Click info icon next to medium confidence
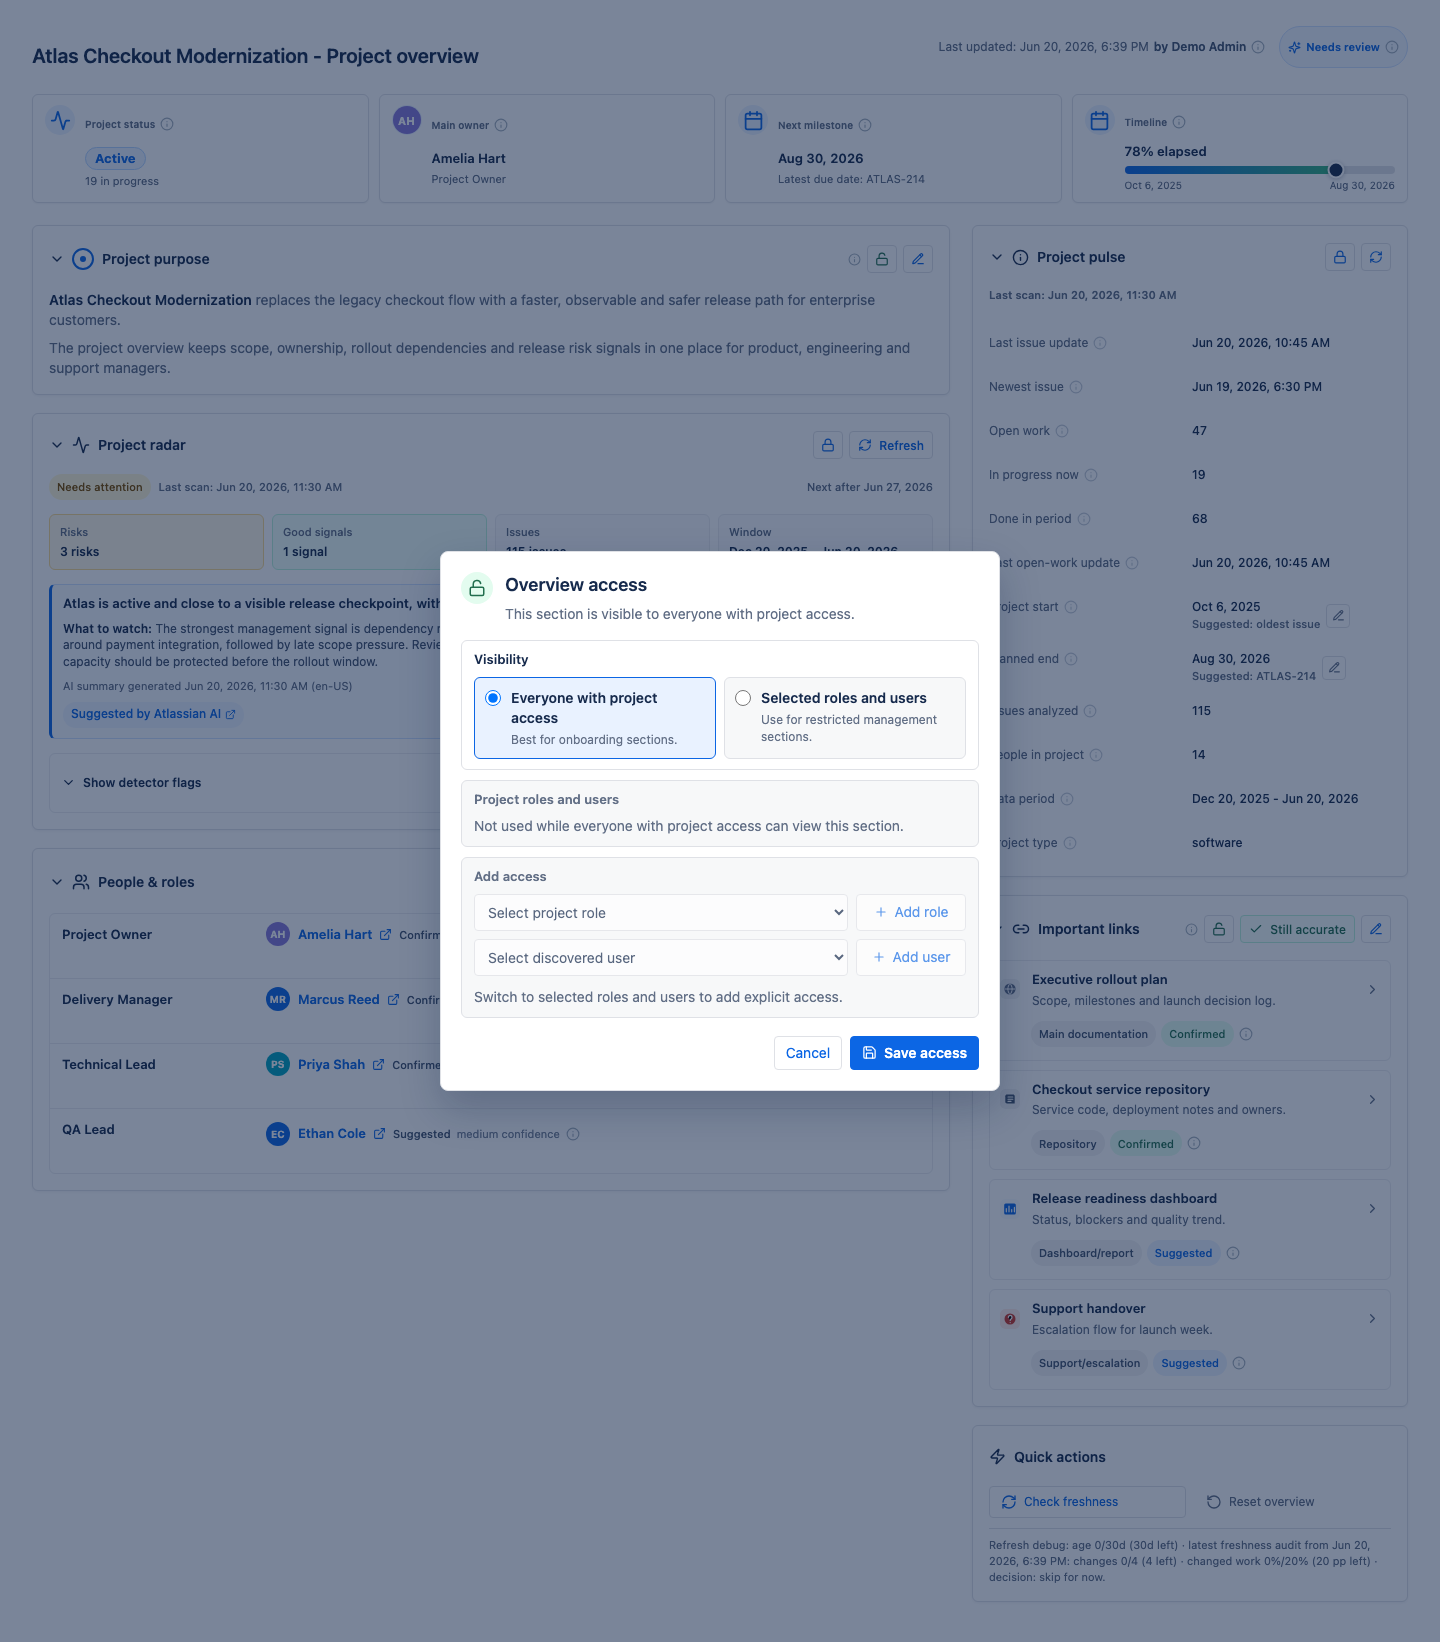The image size is (1440, 1642). 573,1134
